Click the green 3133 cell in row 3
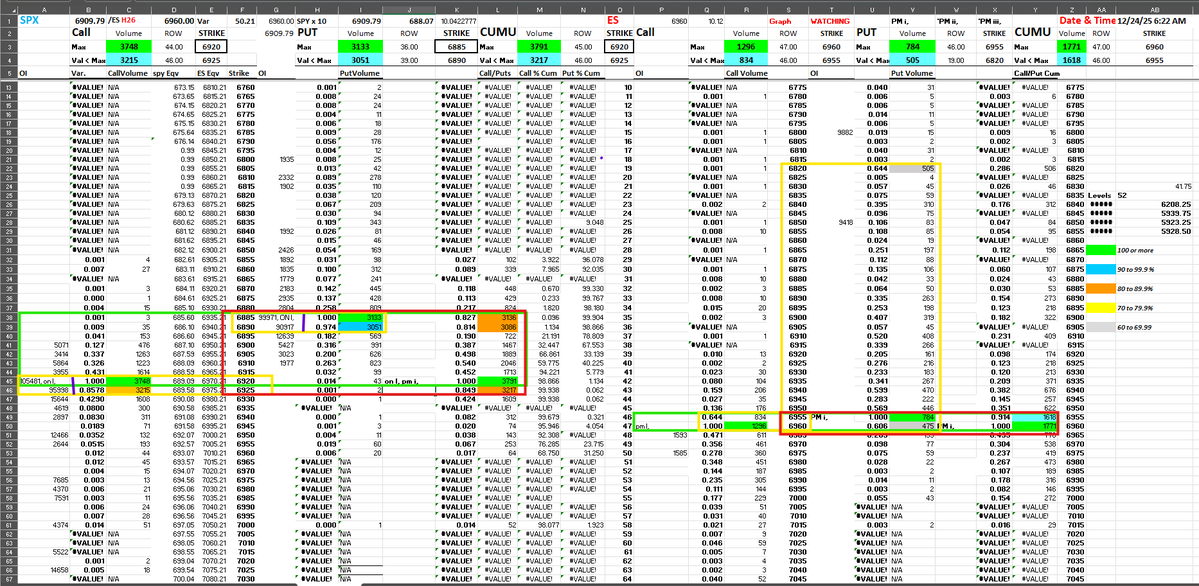This screenshot has width=1199, height=586. 359,47
